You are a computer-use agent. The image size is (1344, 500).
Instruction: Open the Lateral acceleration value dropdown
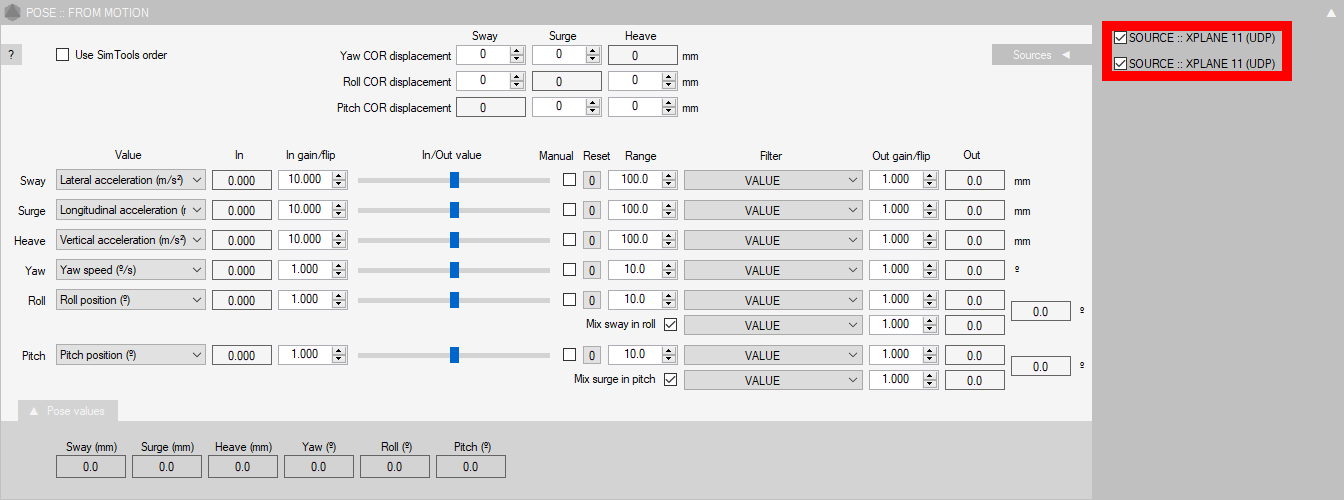(x=131, y=180)
